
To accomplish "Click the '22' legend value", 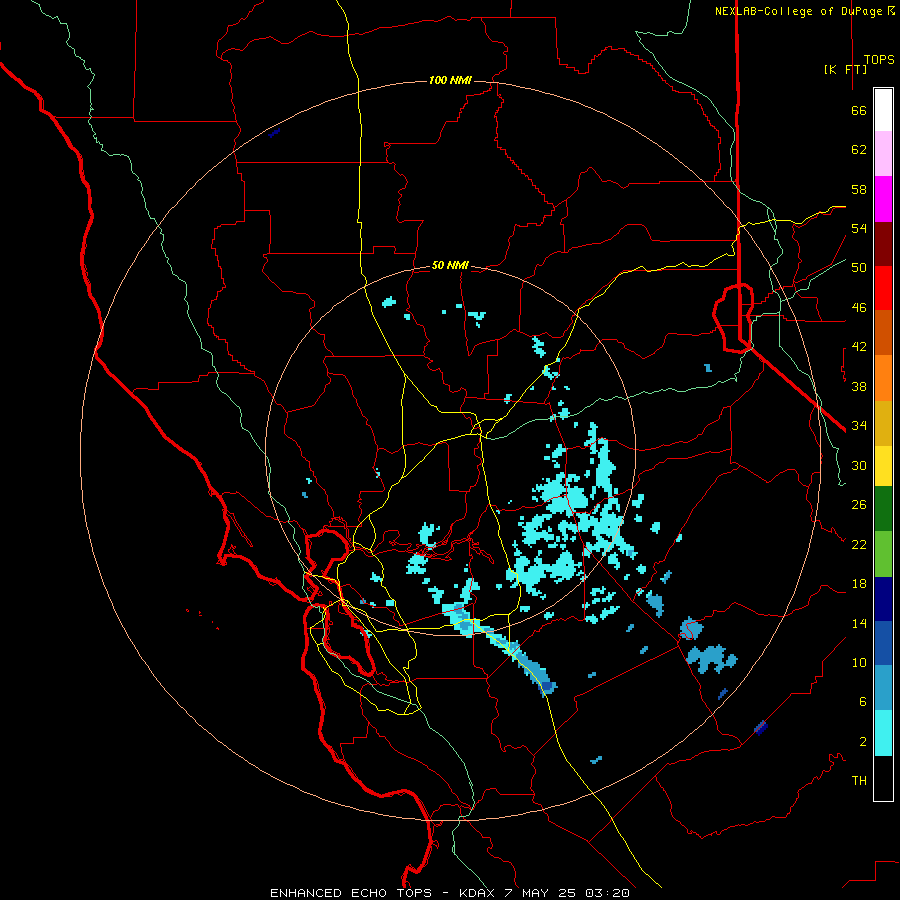I will click(859, 544).
